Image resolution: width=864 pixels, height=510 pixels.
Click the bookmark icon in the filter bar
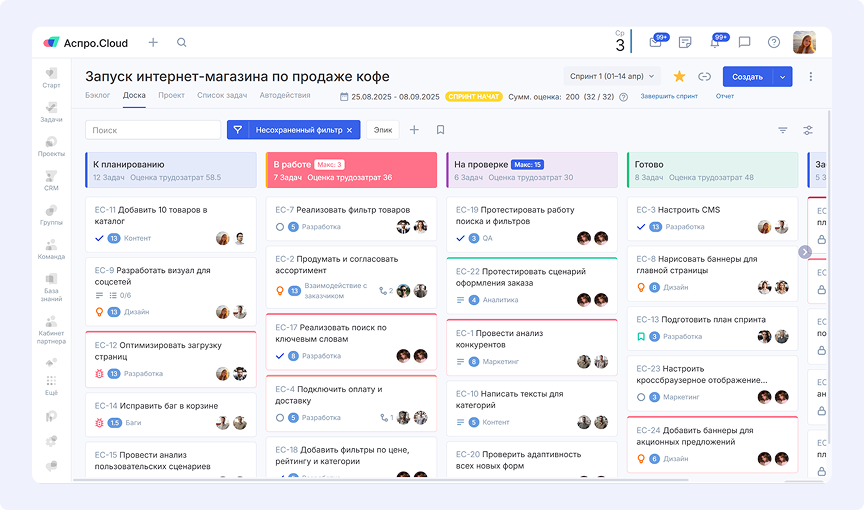click(440, 130)
